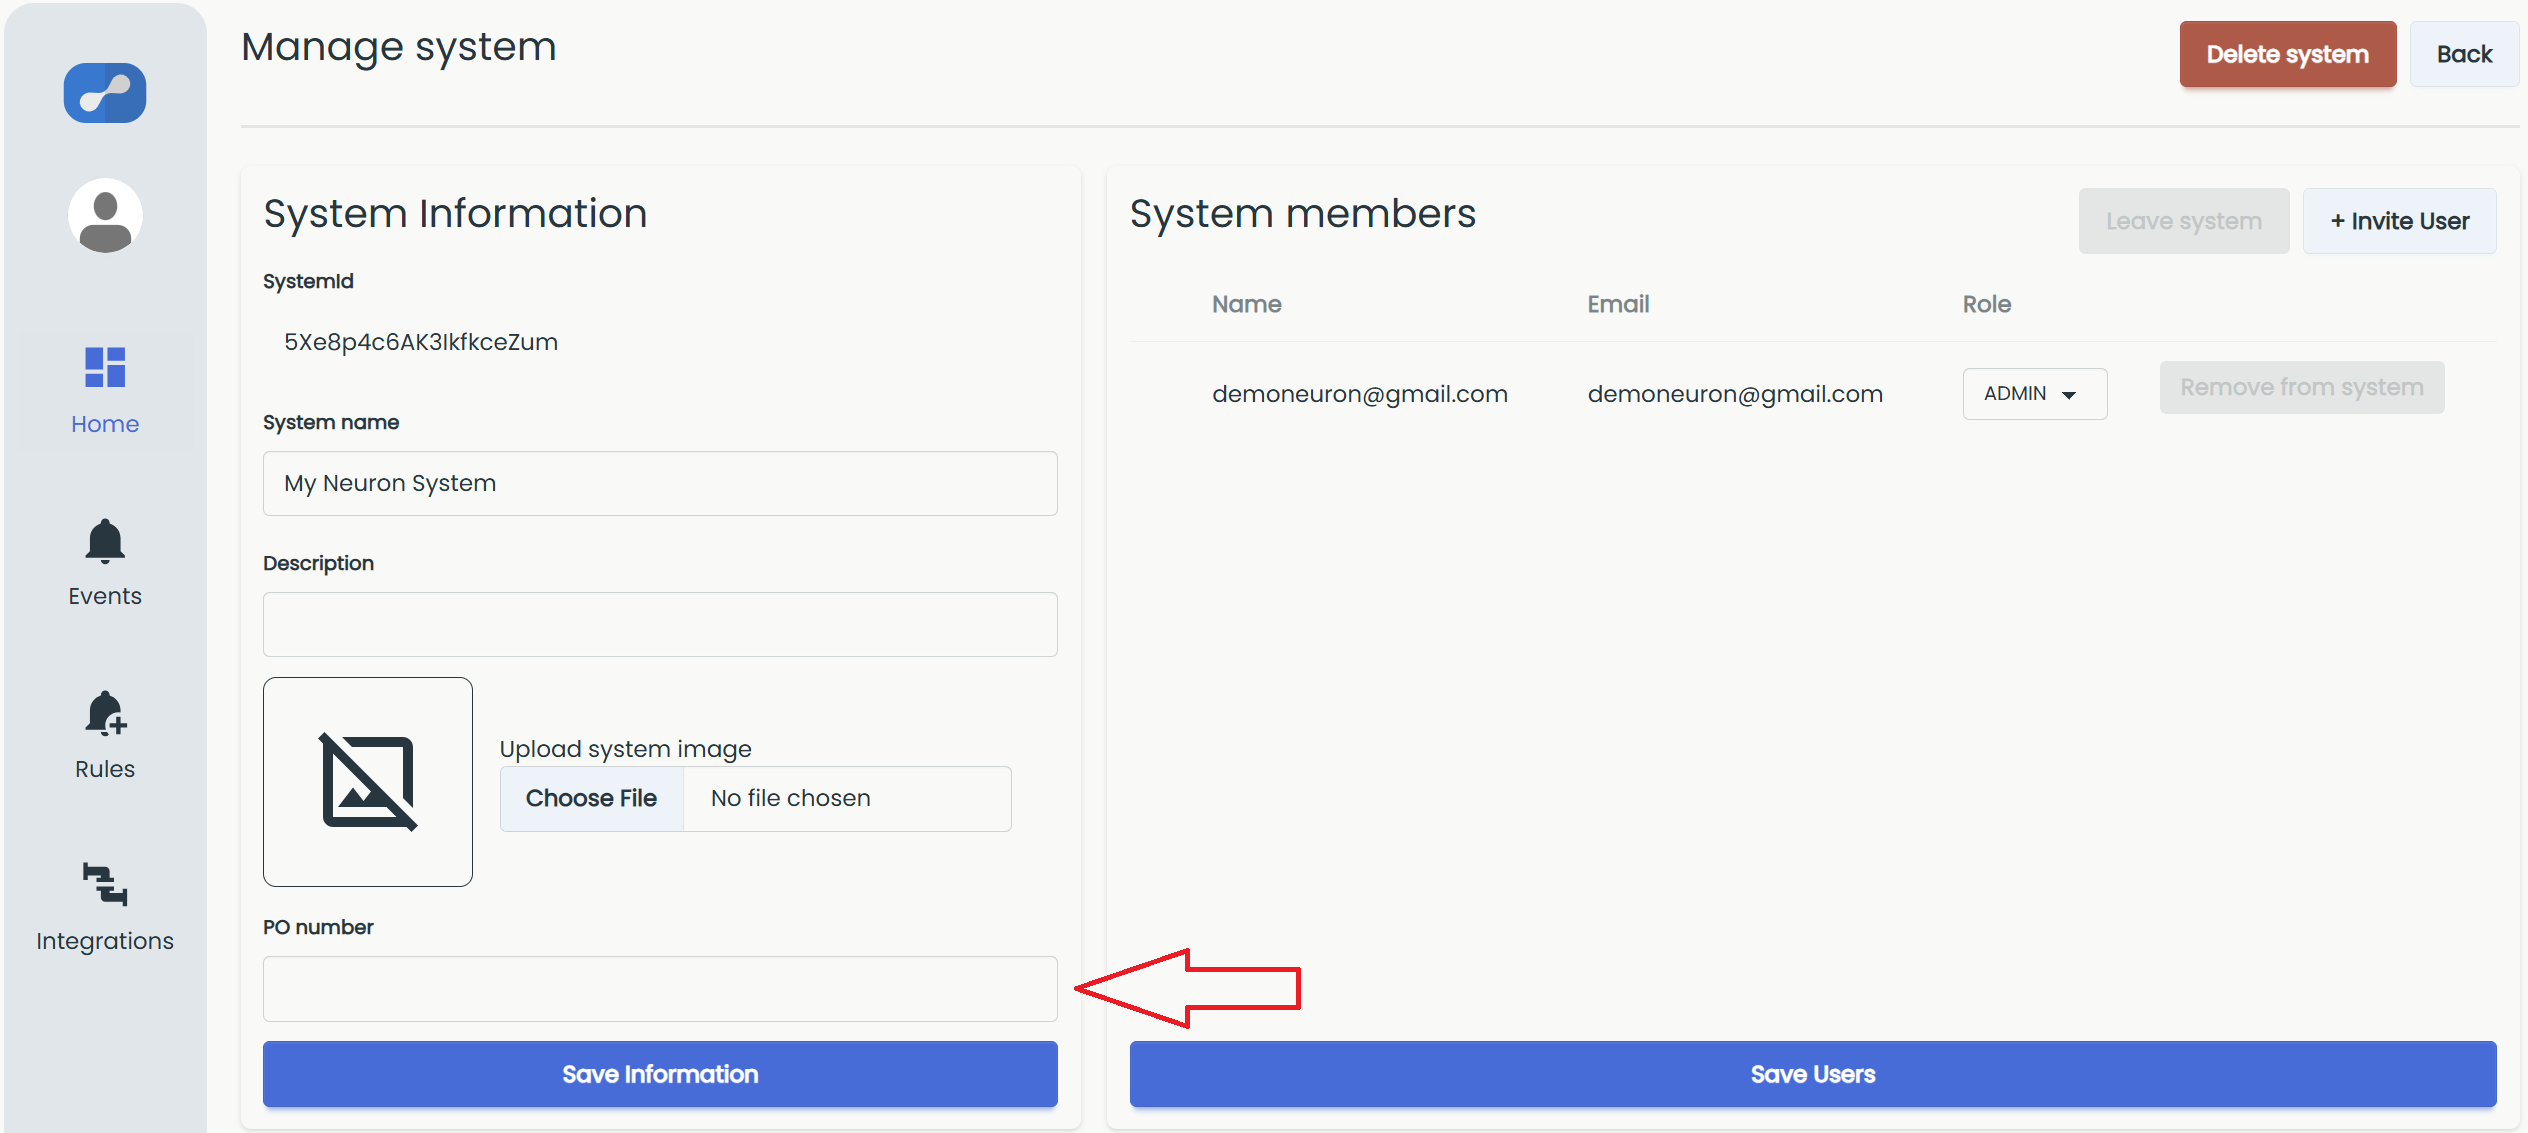Open the user profile avatar
This screenshot has width=2528, height=1133.
(105, 216)
